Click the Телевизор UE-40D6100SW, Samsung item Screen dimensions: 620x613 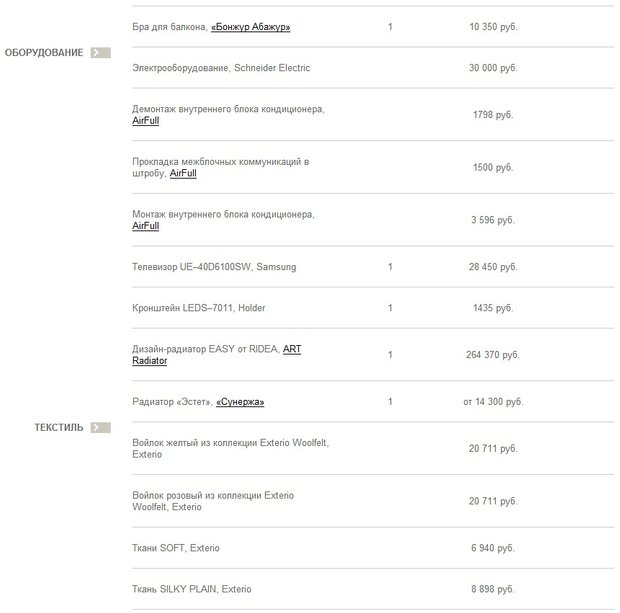tap(214, 267)
